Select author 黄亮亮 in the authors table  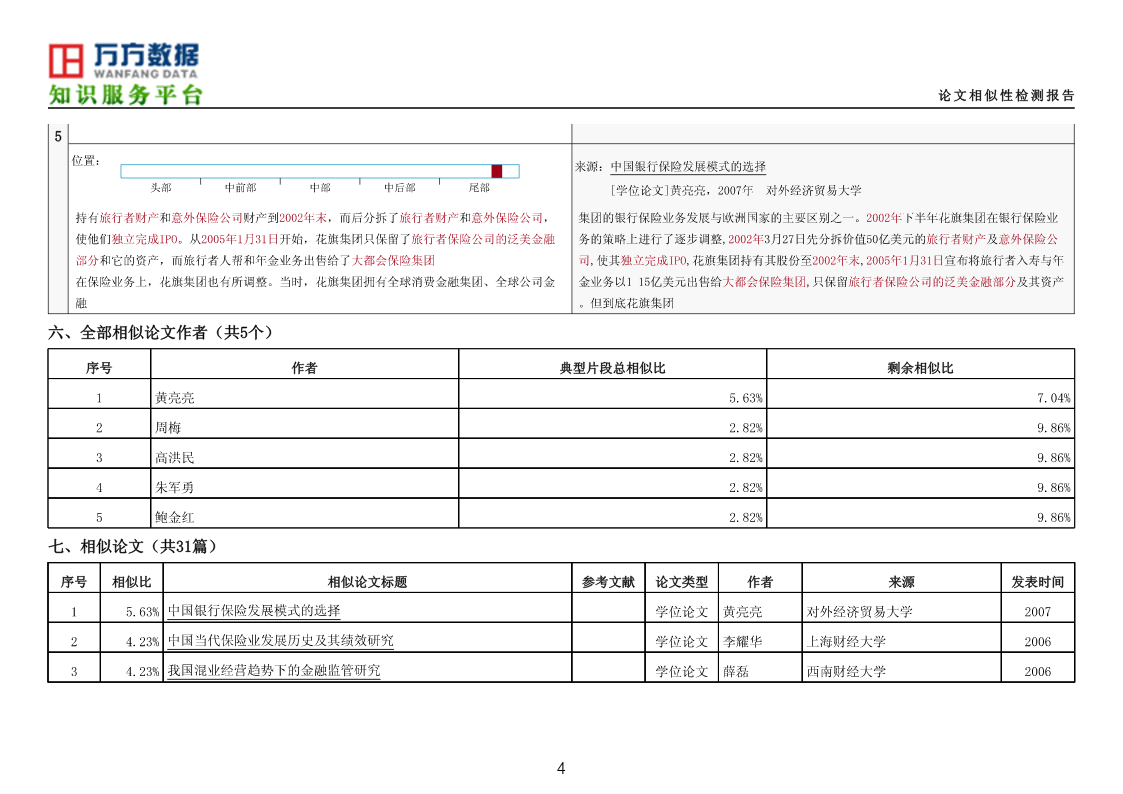[175, 398]
